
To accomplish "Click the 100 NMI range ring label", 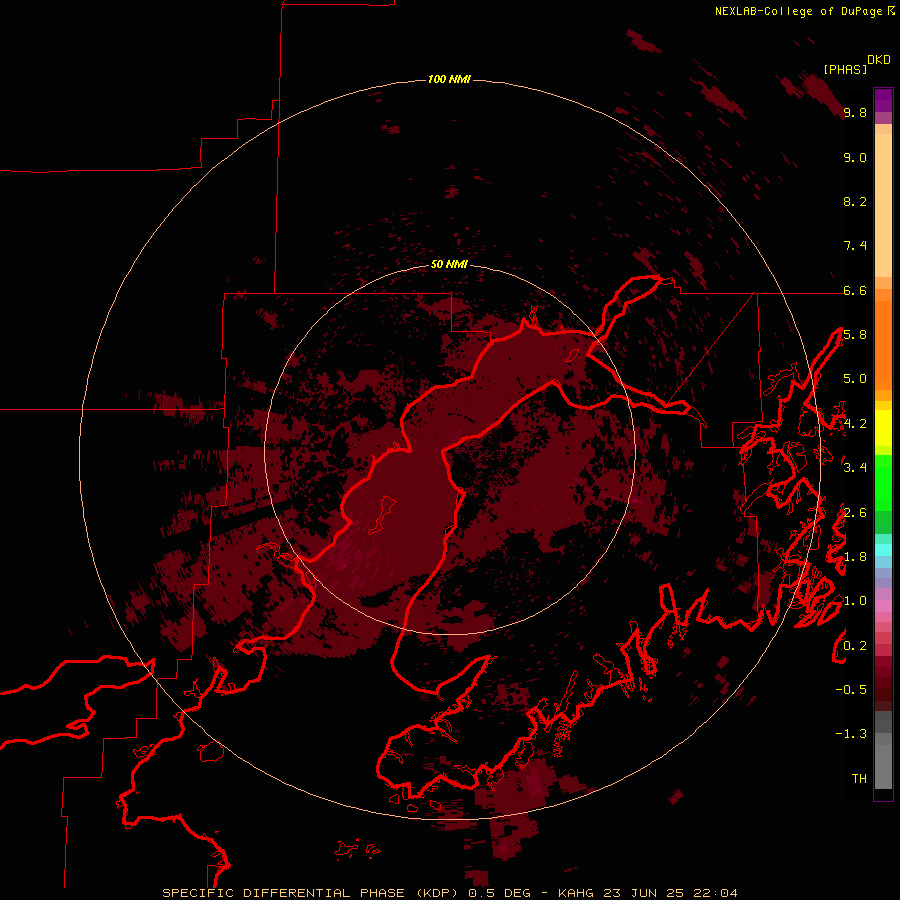I will click(x=449, y=79).
